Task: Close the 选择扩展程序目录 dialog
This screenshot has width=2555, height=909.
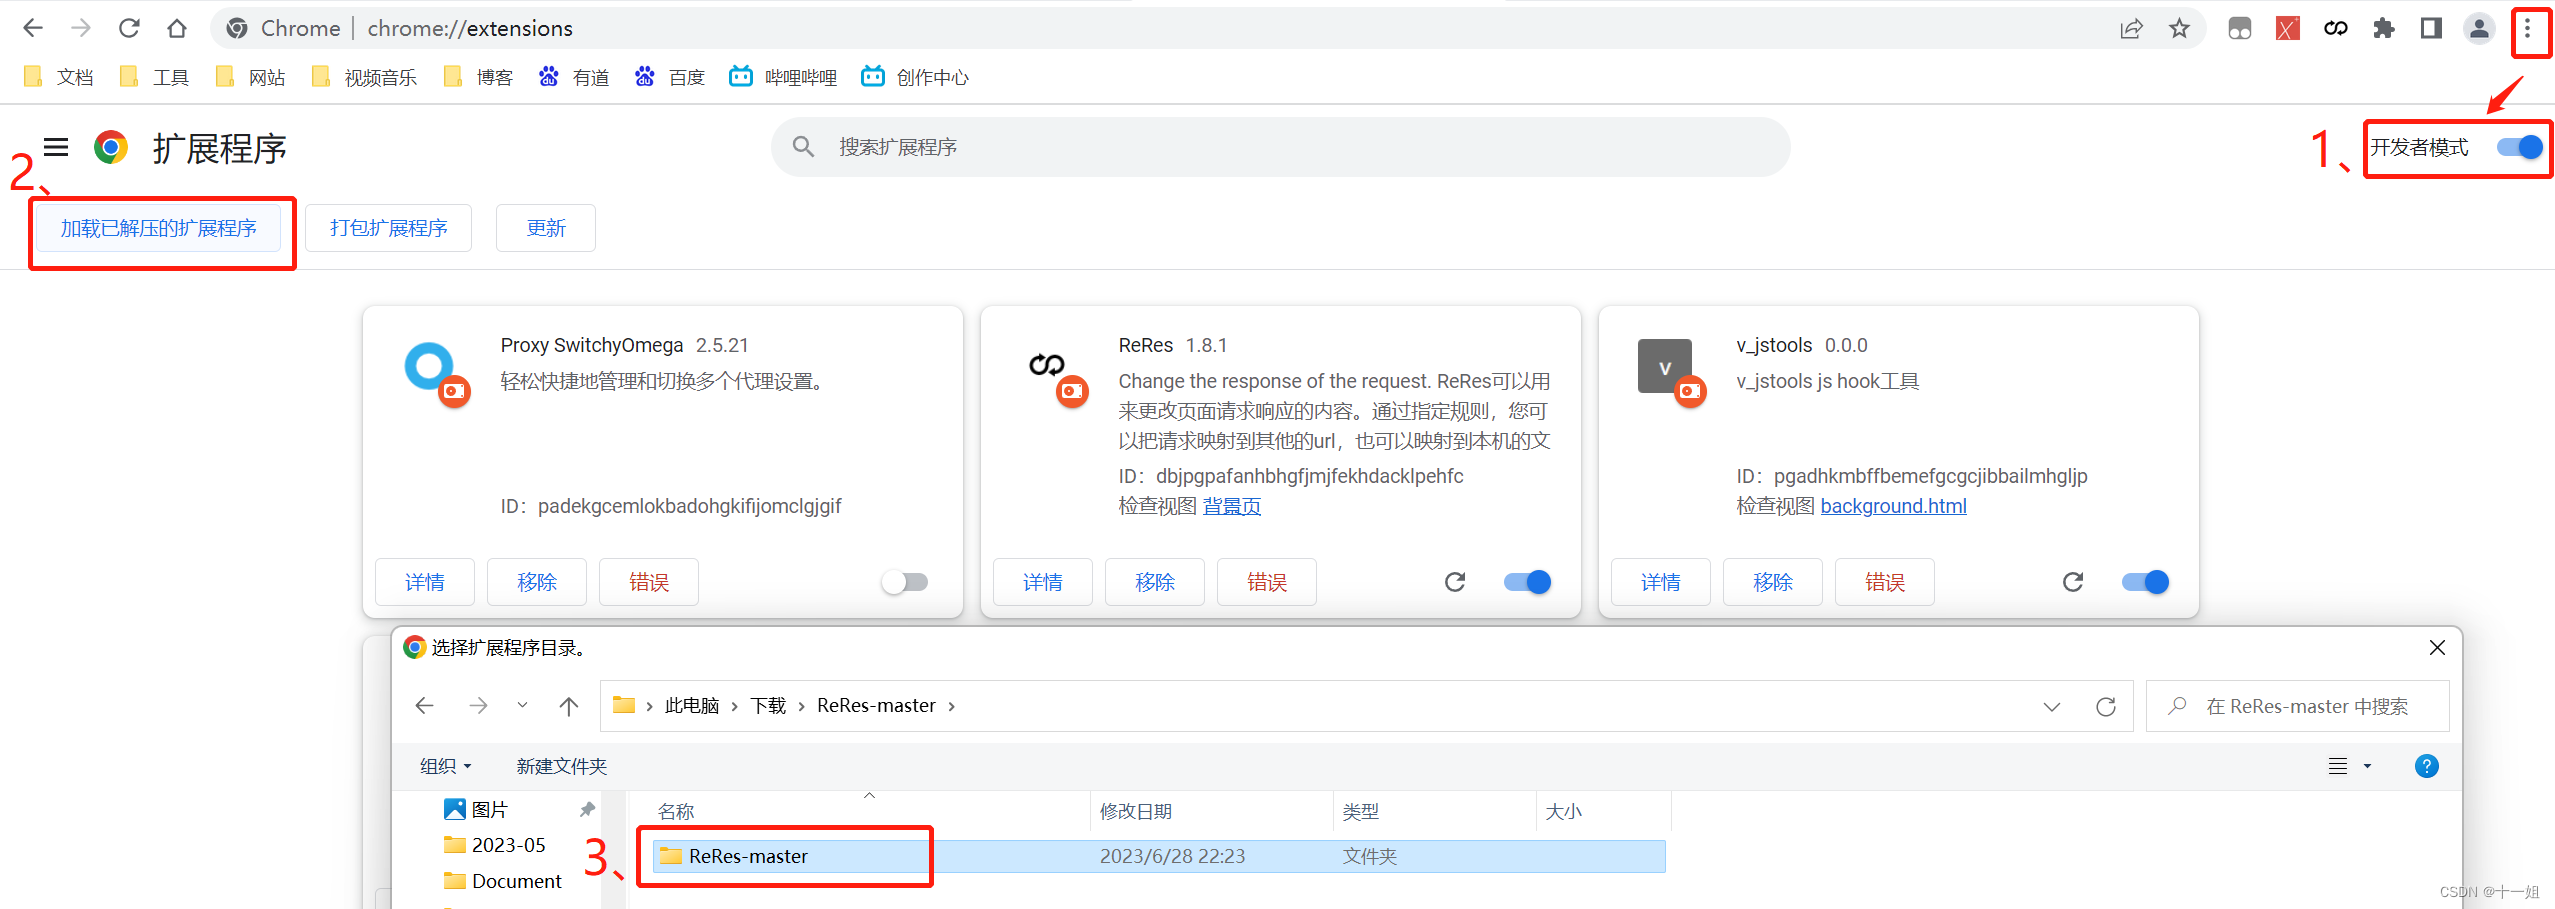Action: 2437,648
